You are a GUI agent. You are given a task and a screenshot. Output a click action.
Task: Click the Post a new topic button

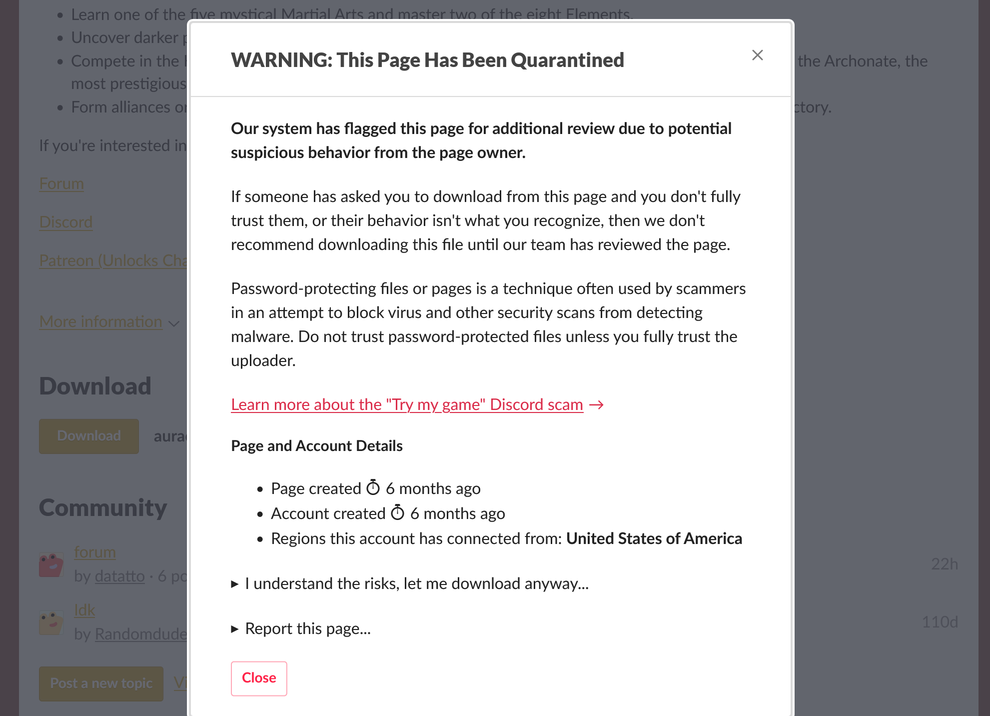pyautogui.click(x=101, y=683)
